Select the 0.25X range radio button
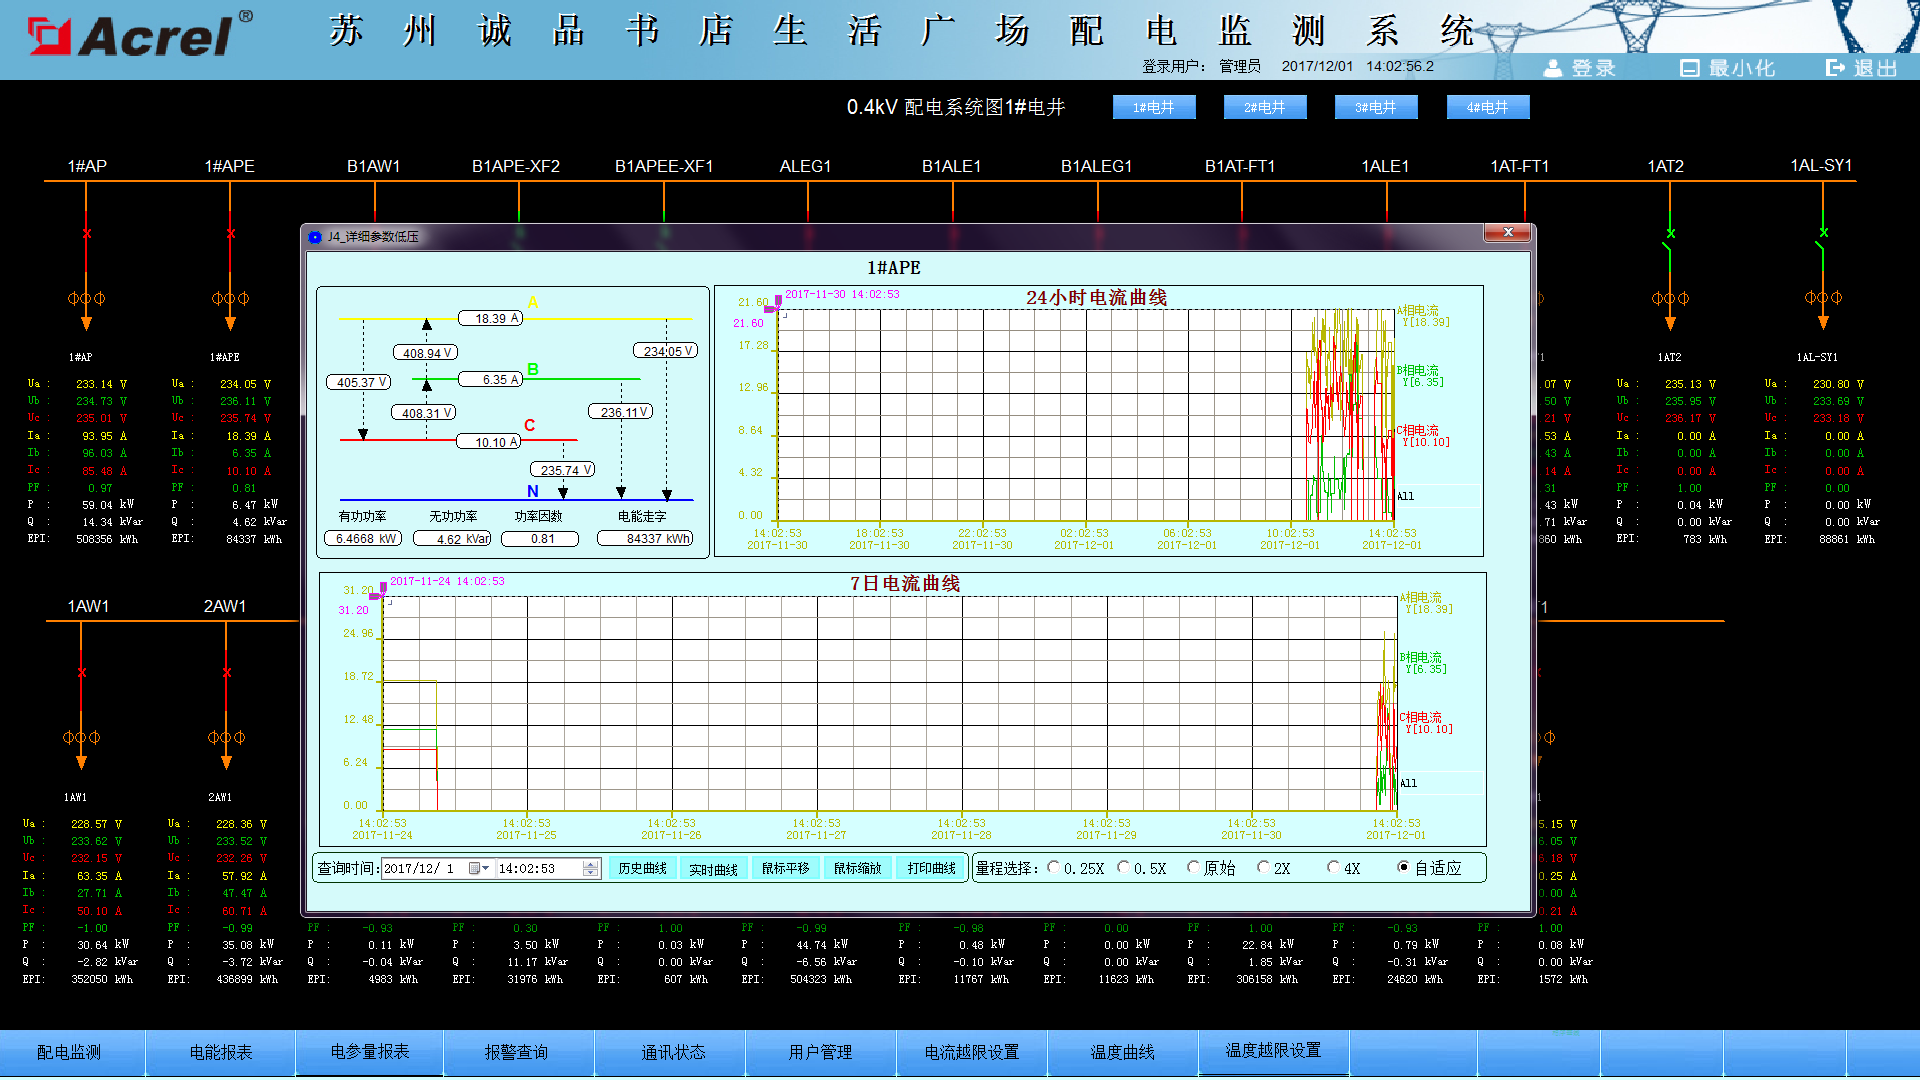1920x1080 pixels. click(x=1054, y=868)
